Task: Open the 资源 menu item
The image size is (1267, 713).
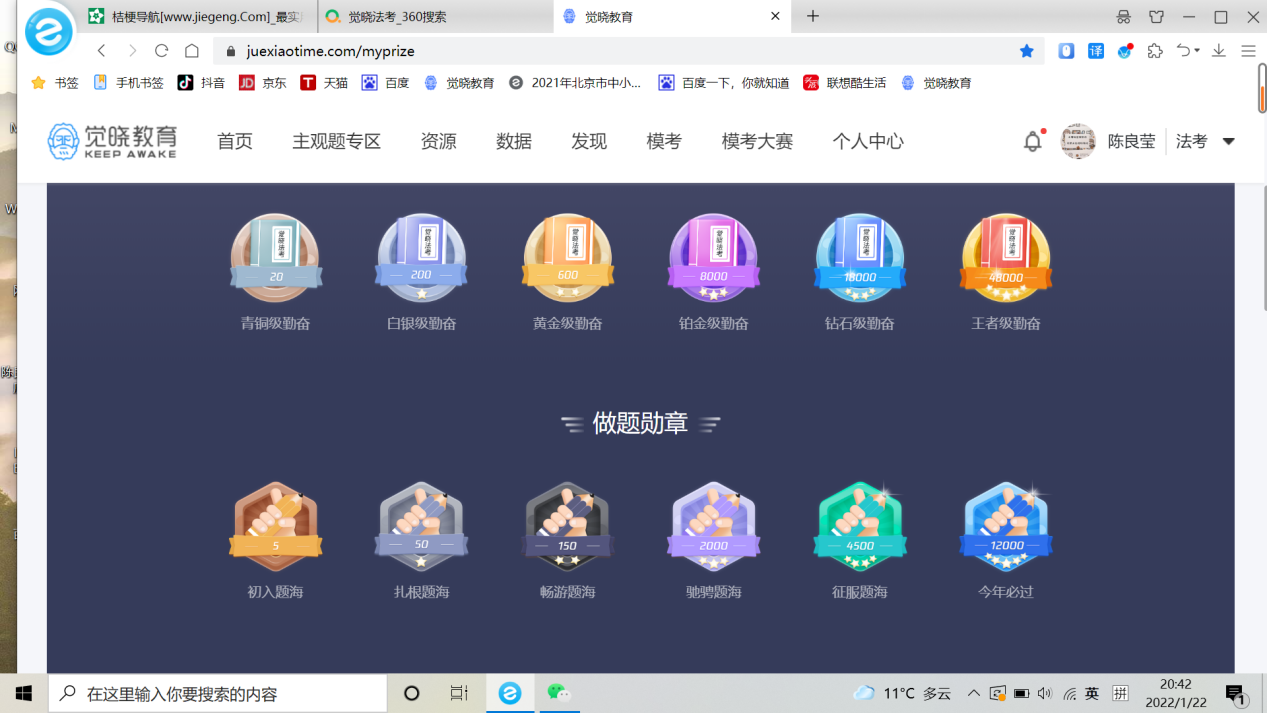Action: pyautogui.click(x=439, y=141)
